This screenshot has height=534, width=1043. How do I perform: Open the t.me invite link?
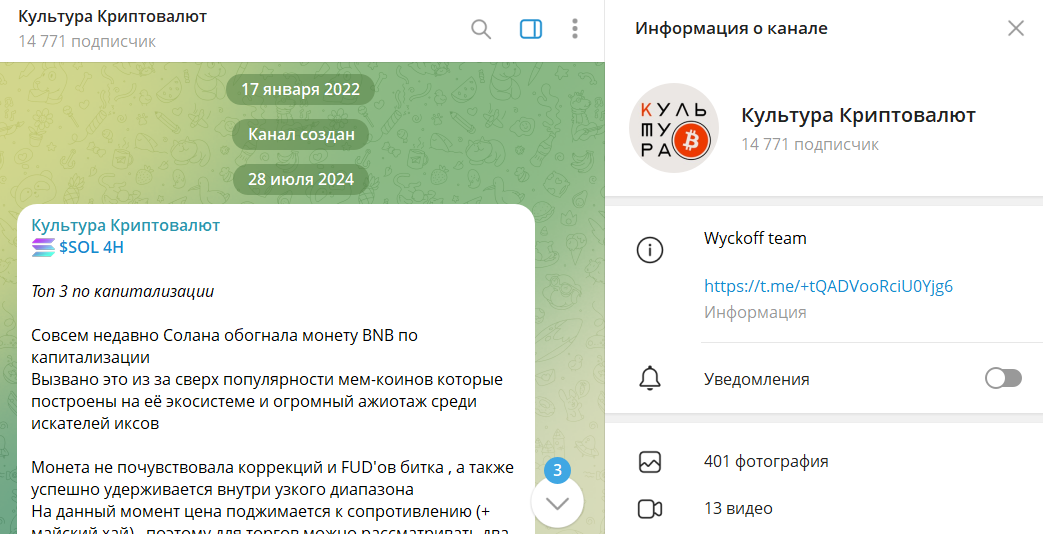(x=828, y=287)
